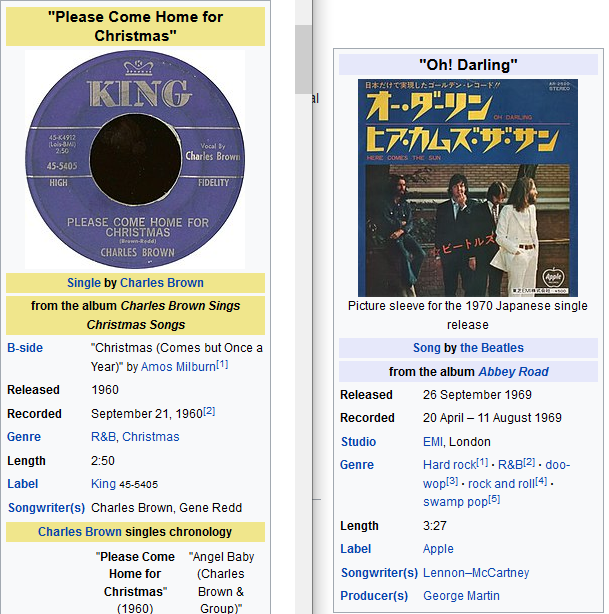The height and width of the screenshot is (614, 609).
Task: Select the release date '26 September 1969'
Action: coord(477,395)
